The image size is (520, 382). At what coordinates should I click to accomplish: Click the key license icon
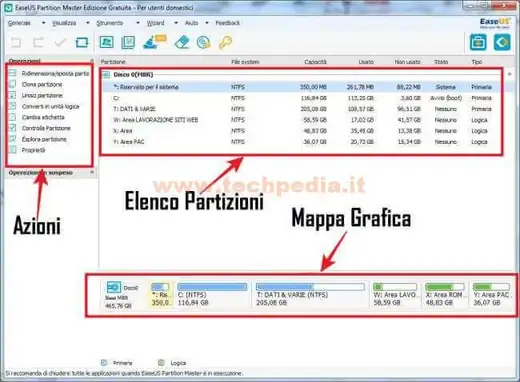point(225,42)
